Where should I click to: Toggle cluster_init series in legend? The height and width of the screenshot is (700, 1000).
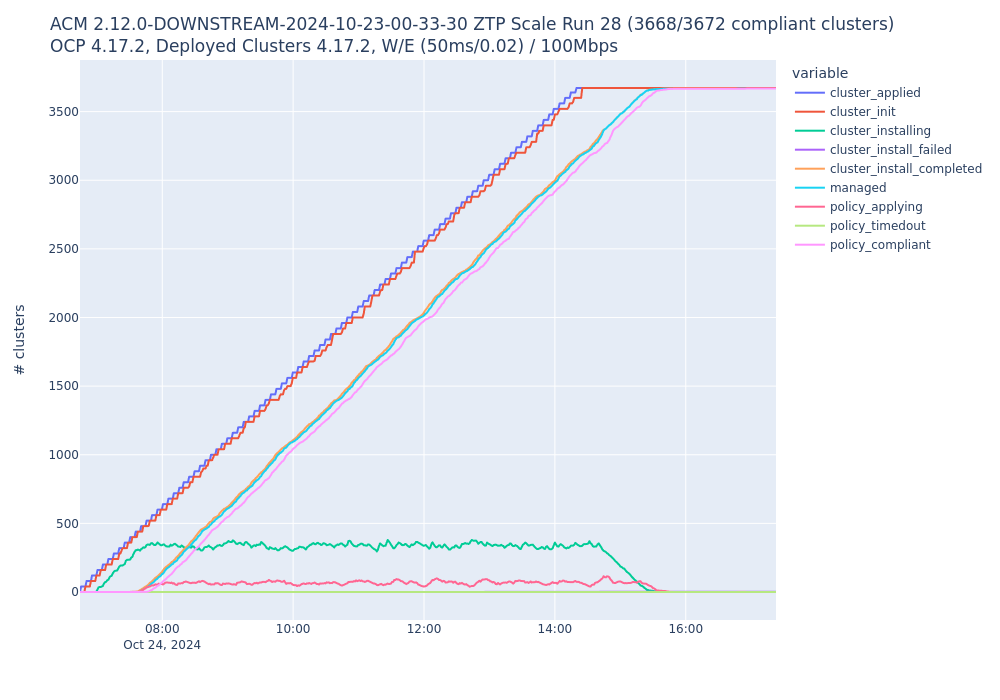845,112
